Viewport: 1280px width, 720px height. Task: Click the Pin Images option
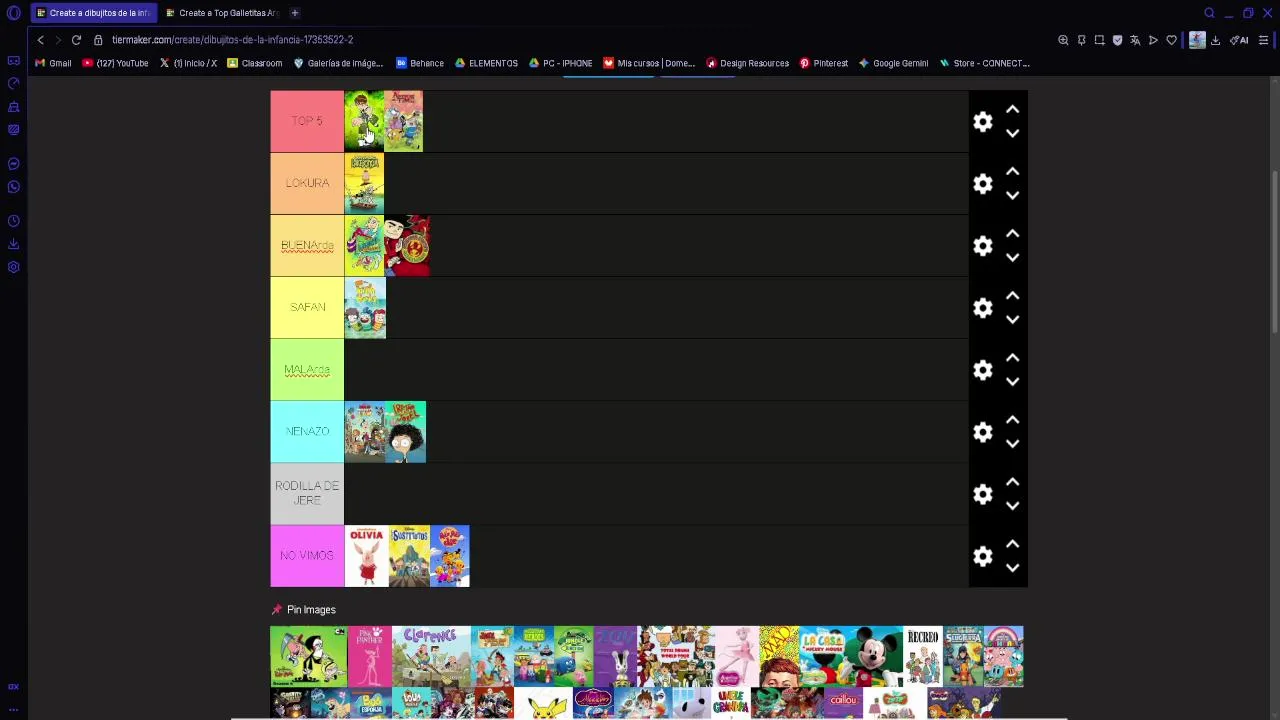pos(304,610)
